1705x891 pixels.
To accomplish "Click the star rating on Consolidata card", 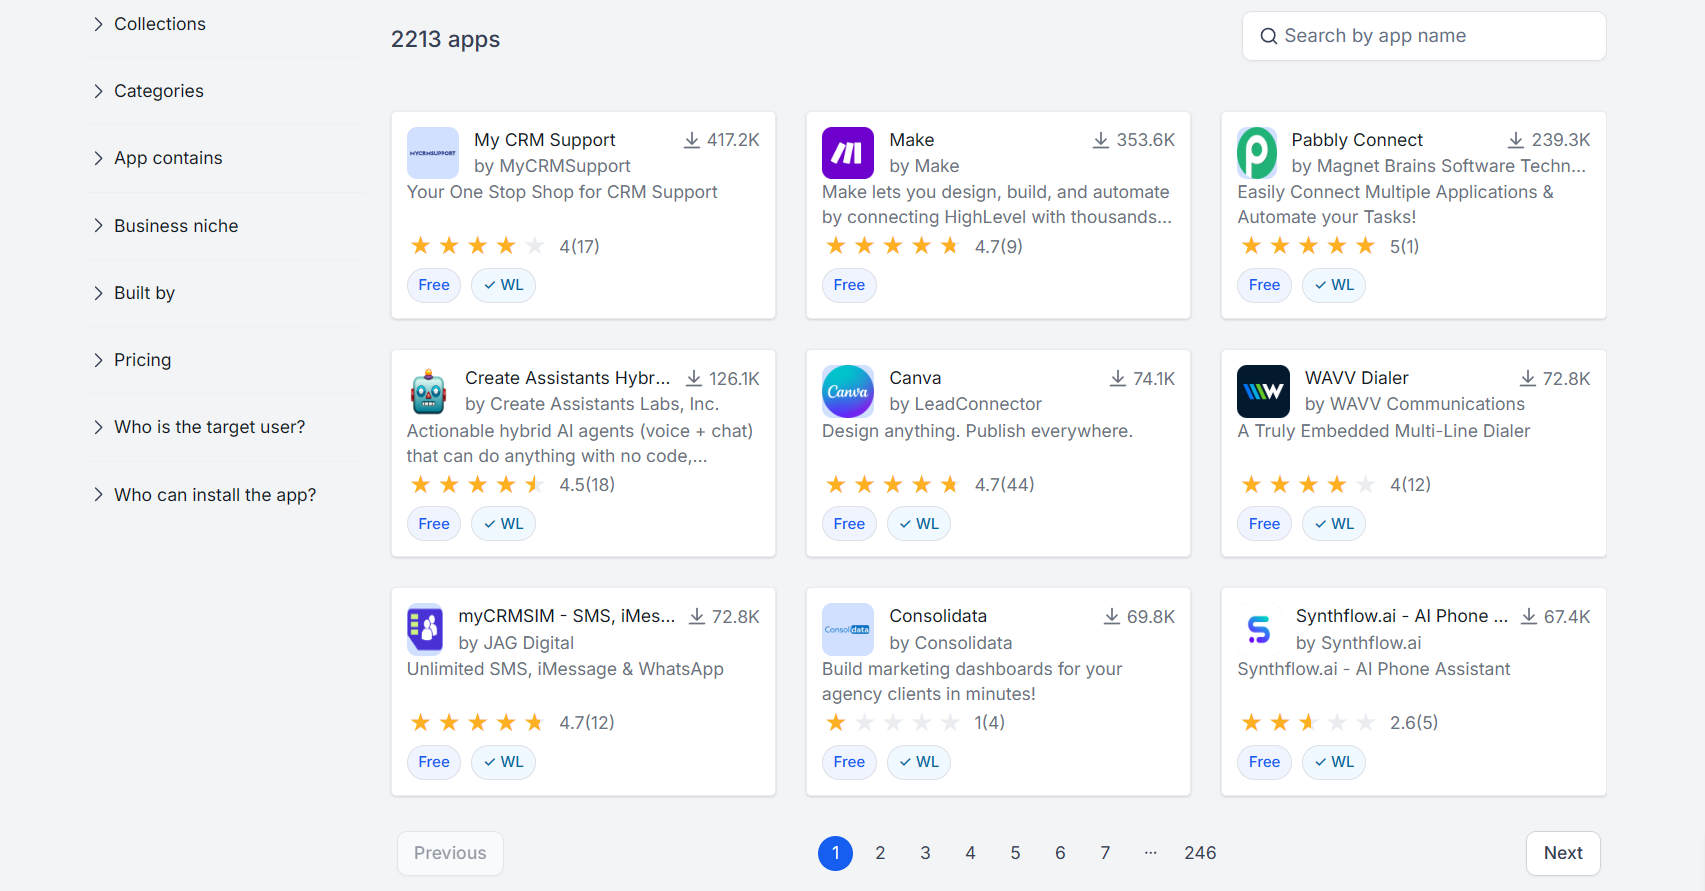I will pos(893,723).
